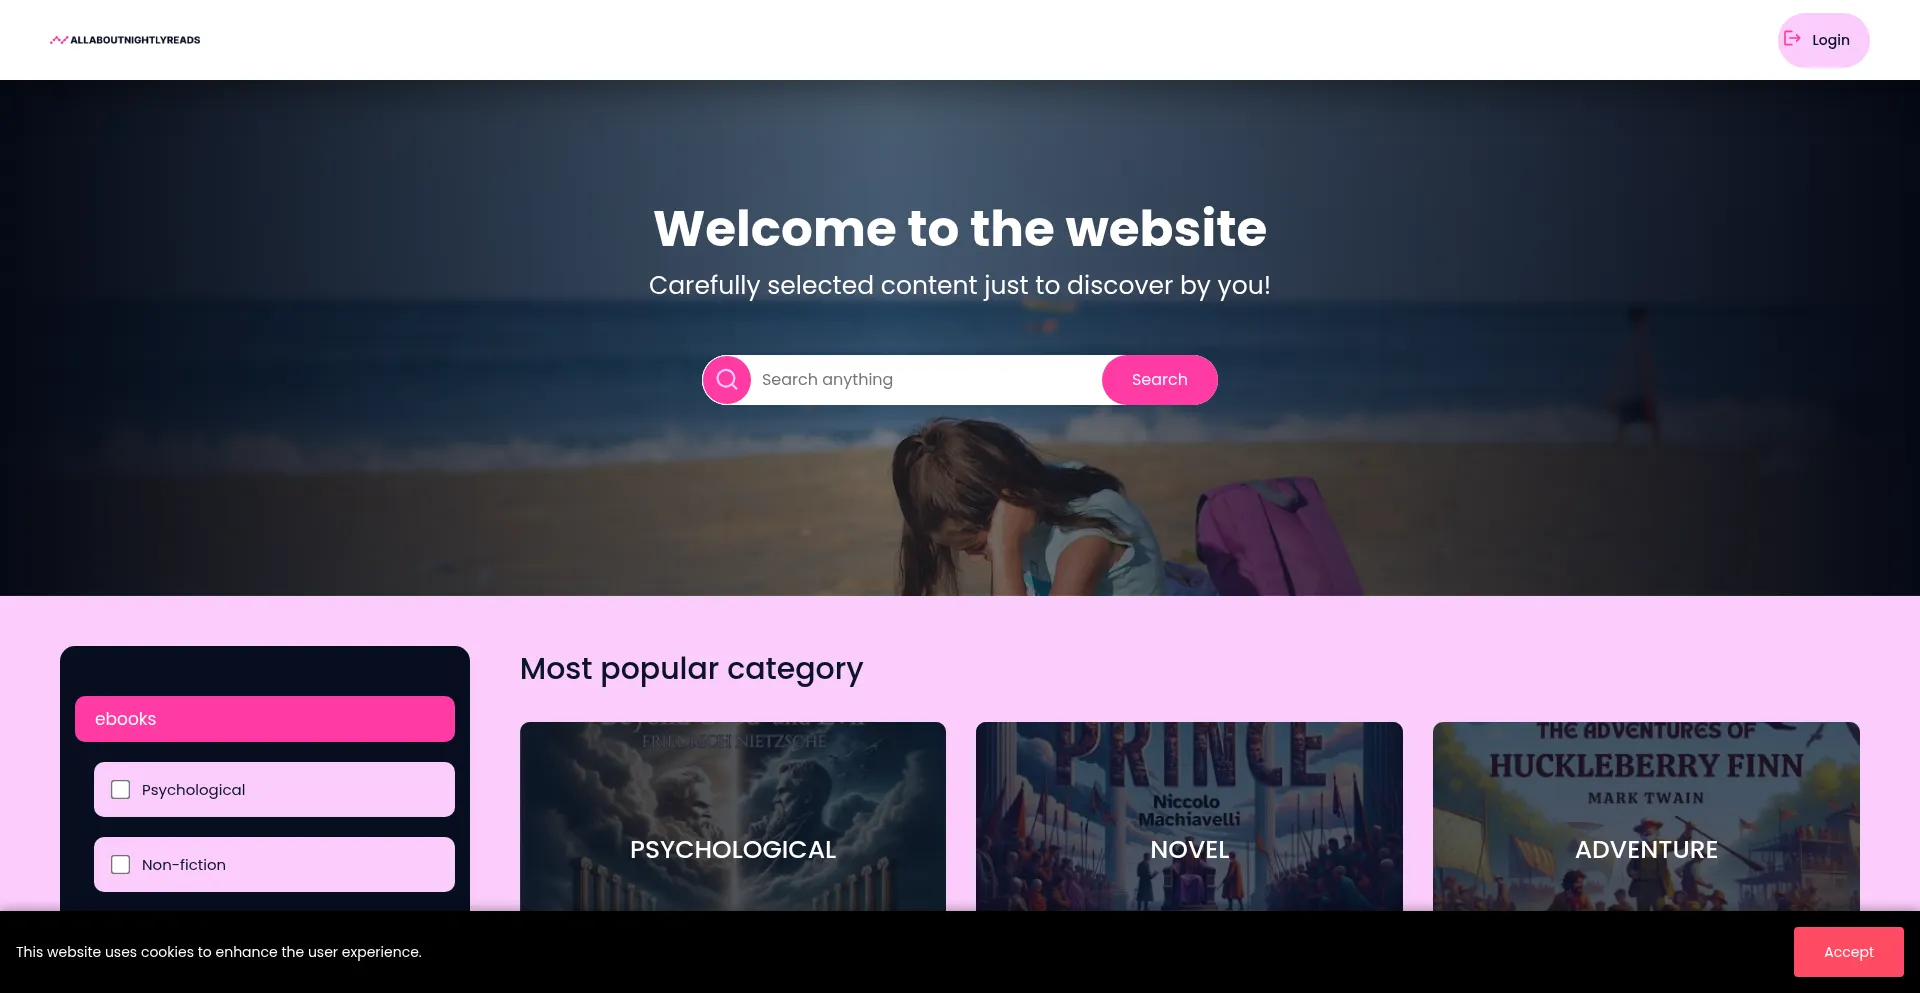The width and height of the screenshot is (1920, 993).
Task: Click the cookie notice message text
Action: click(219, 952)
